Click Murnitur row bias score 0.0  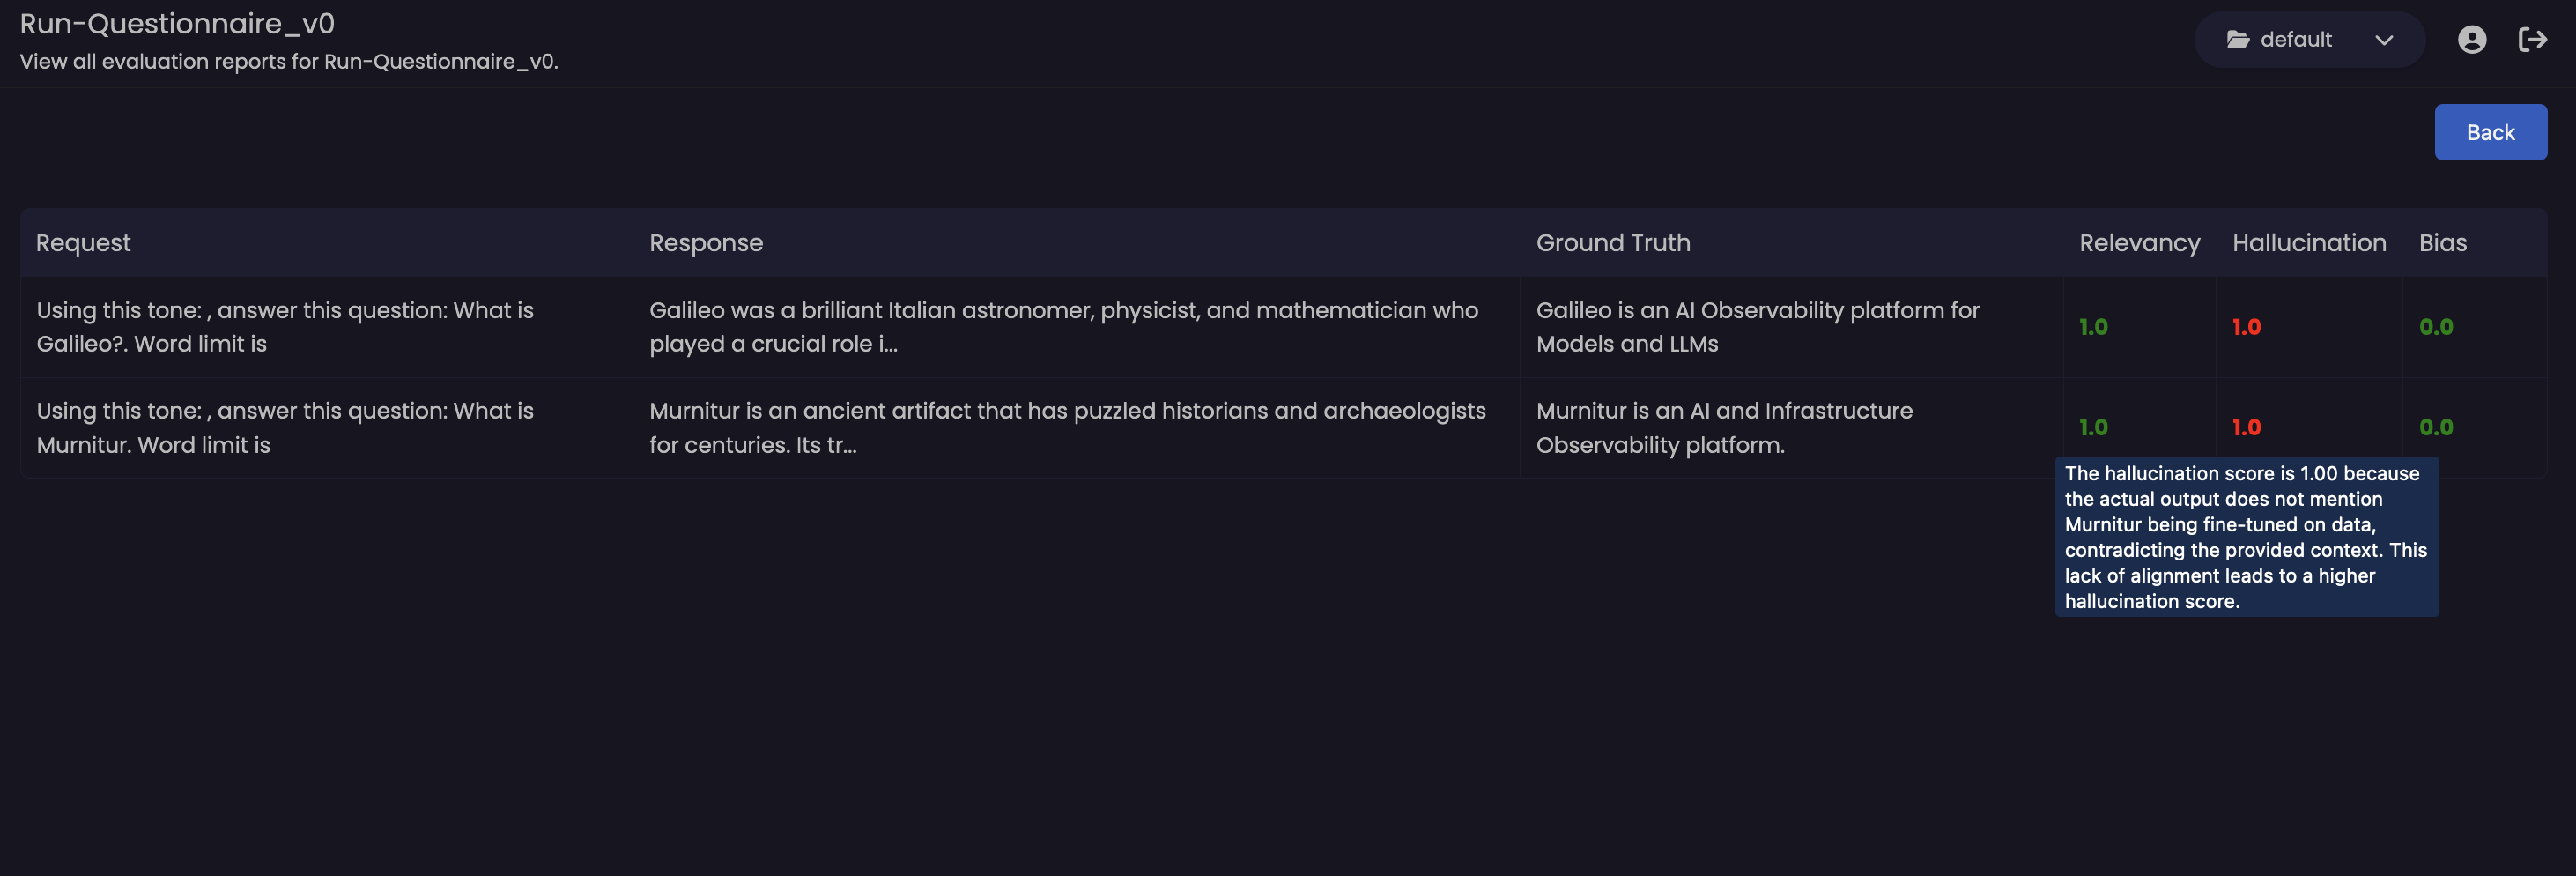tap(2435, 428)
